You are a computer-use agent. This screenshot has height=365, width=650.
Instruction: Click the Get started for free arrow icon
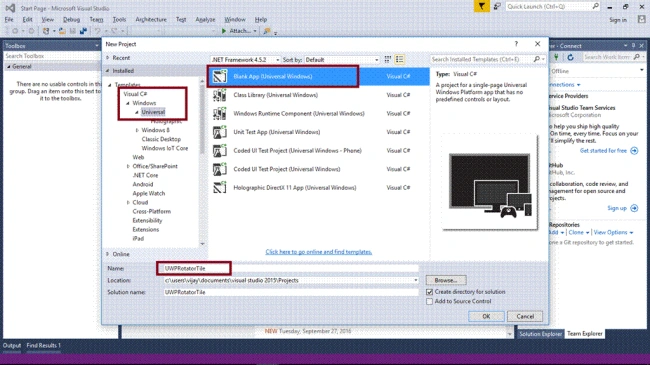(x=634, y=151)
